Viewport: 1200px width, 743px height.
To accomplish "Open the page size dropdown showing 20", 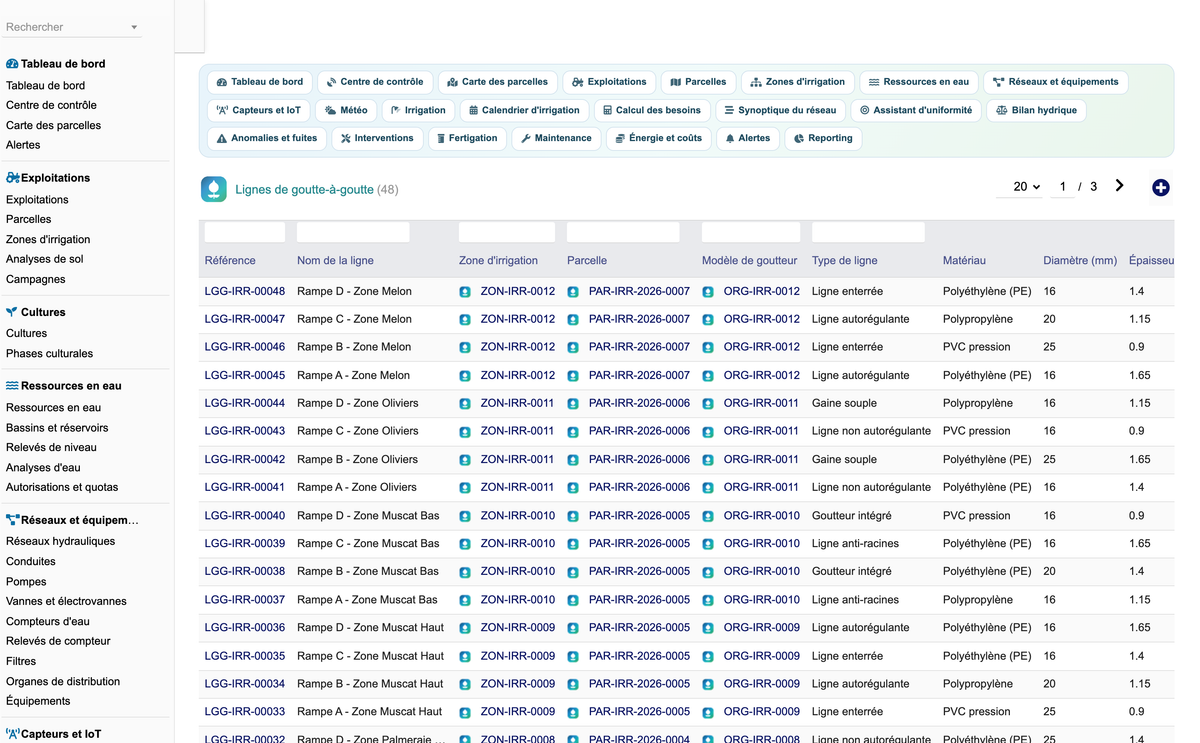I will (x=1021, y=187).
